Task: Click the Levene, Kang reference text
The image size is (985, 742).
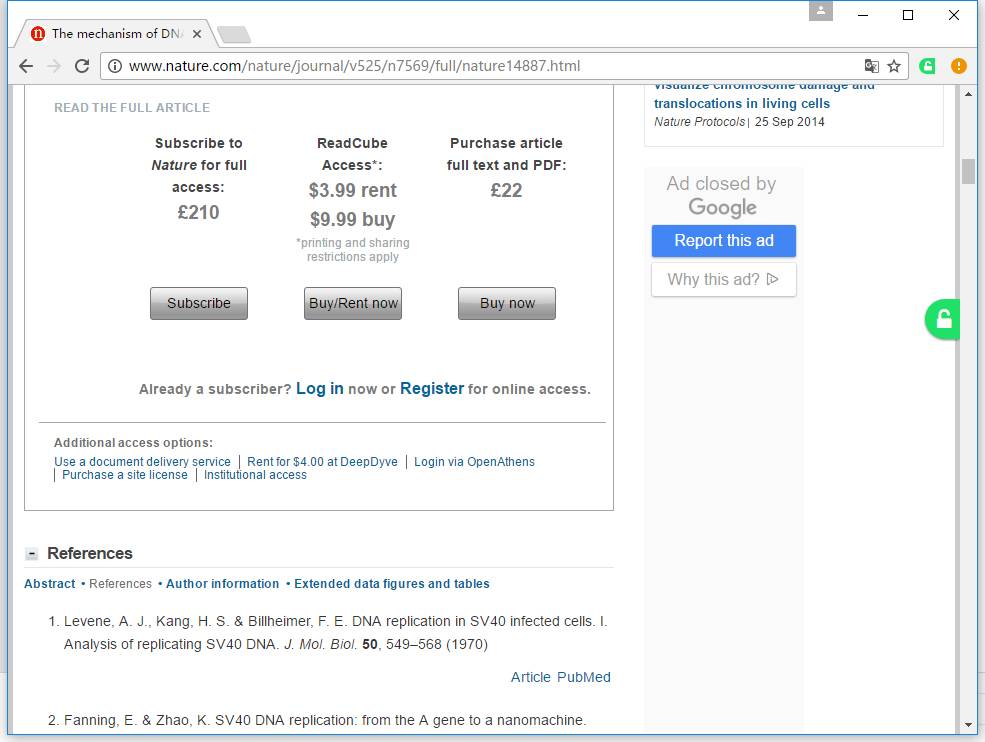Action: coord(335,633)
